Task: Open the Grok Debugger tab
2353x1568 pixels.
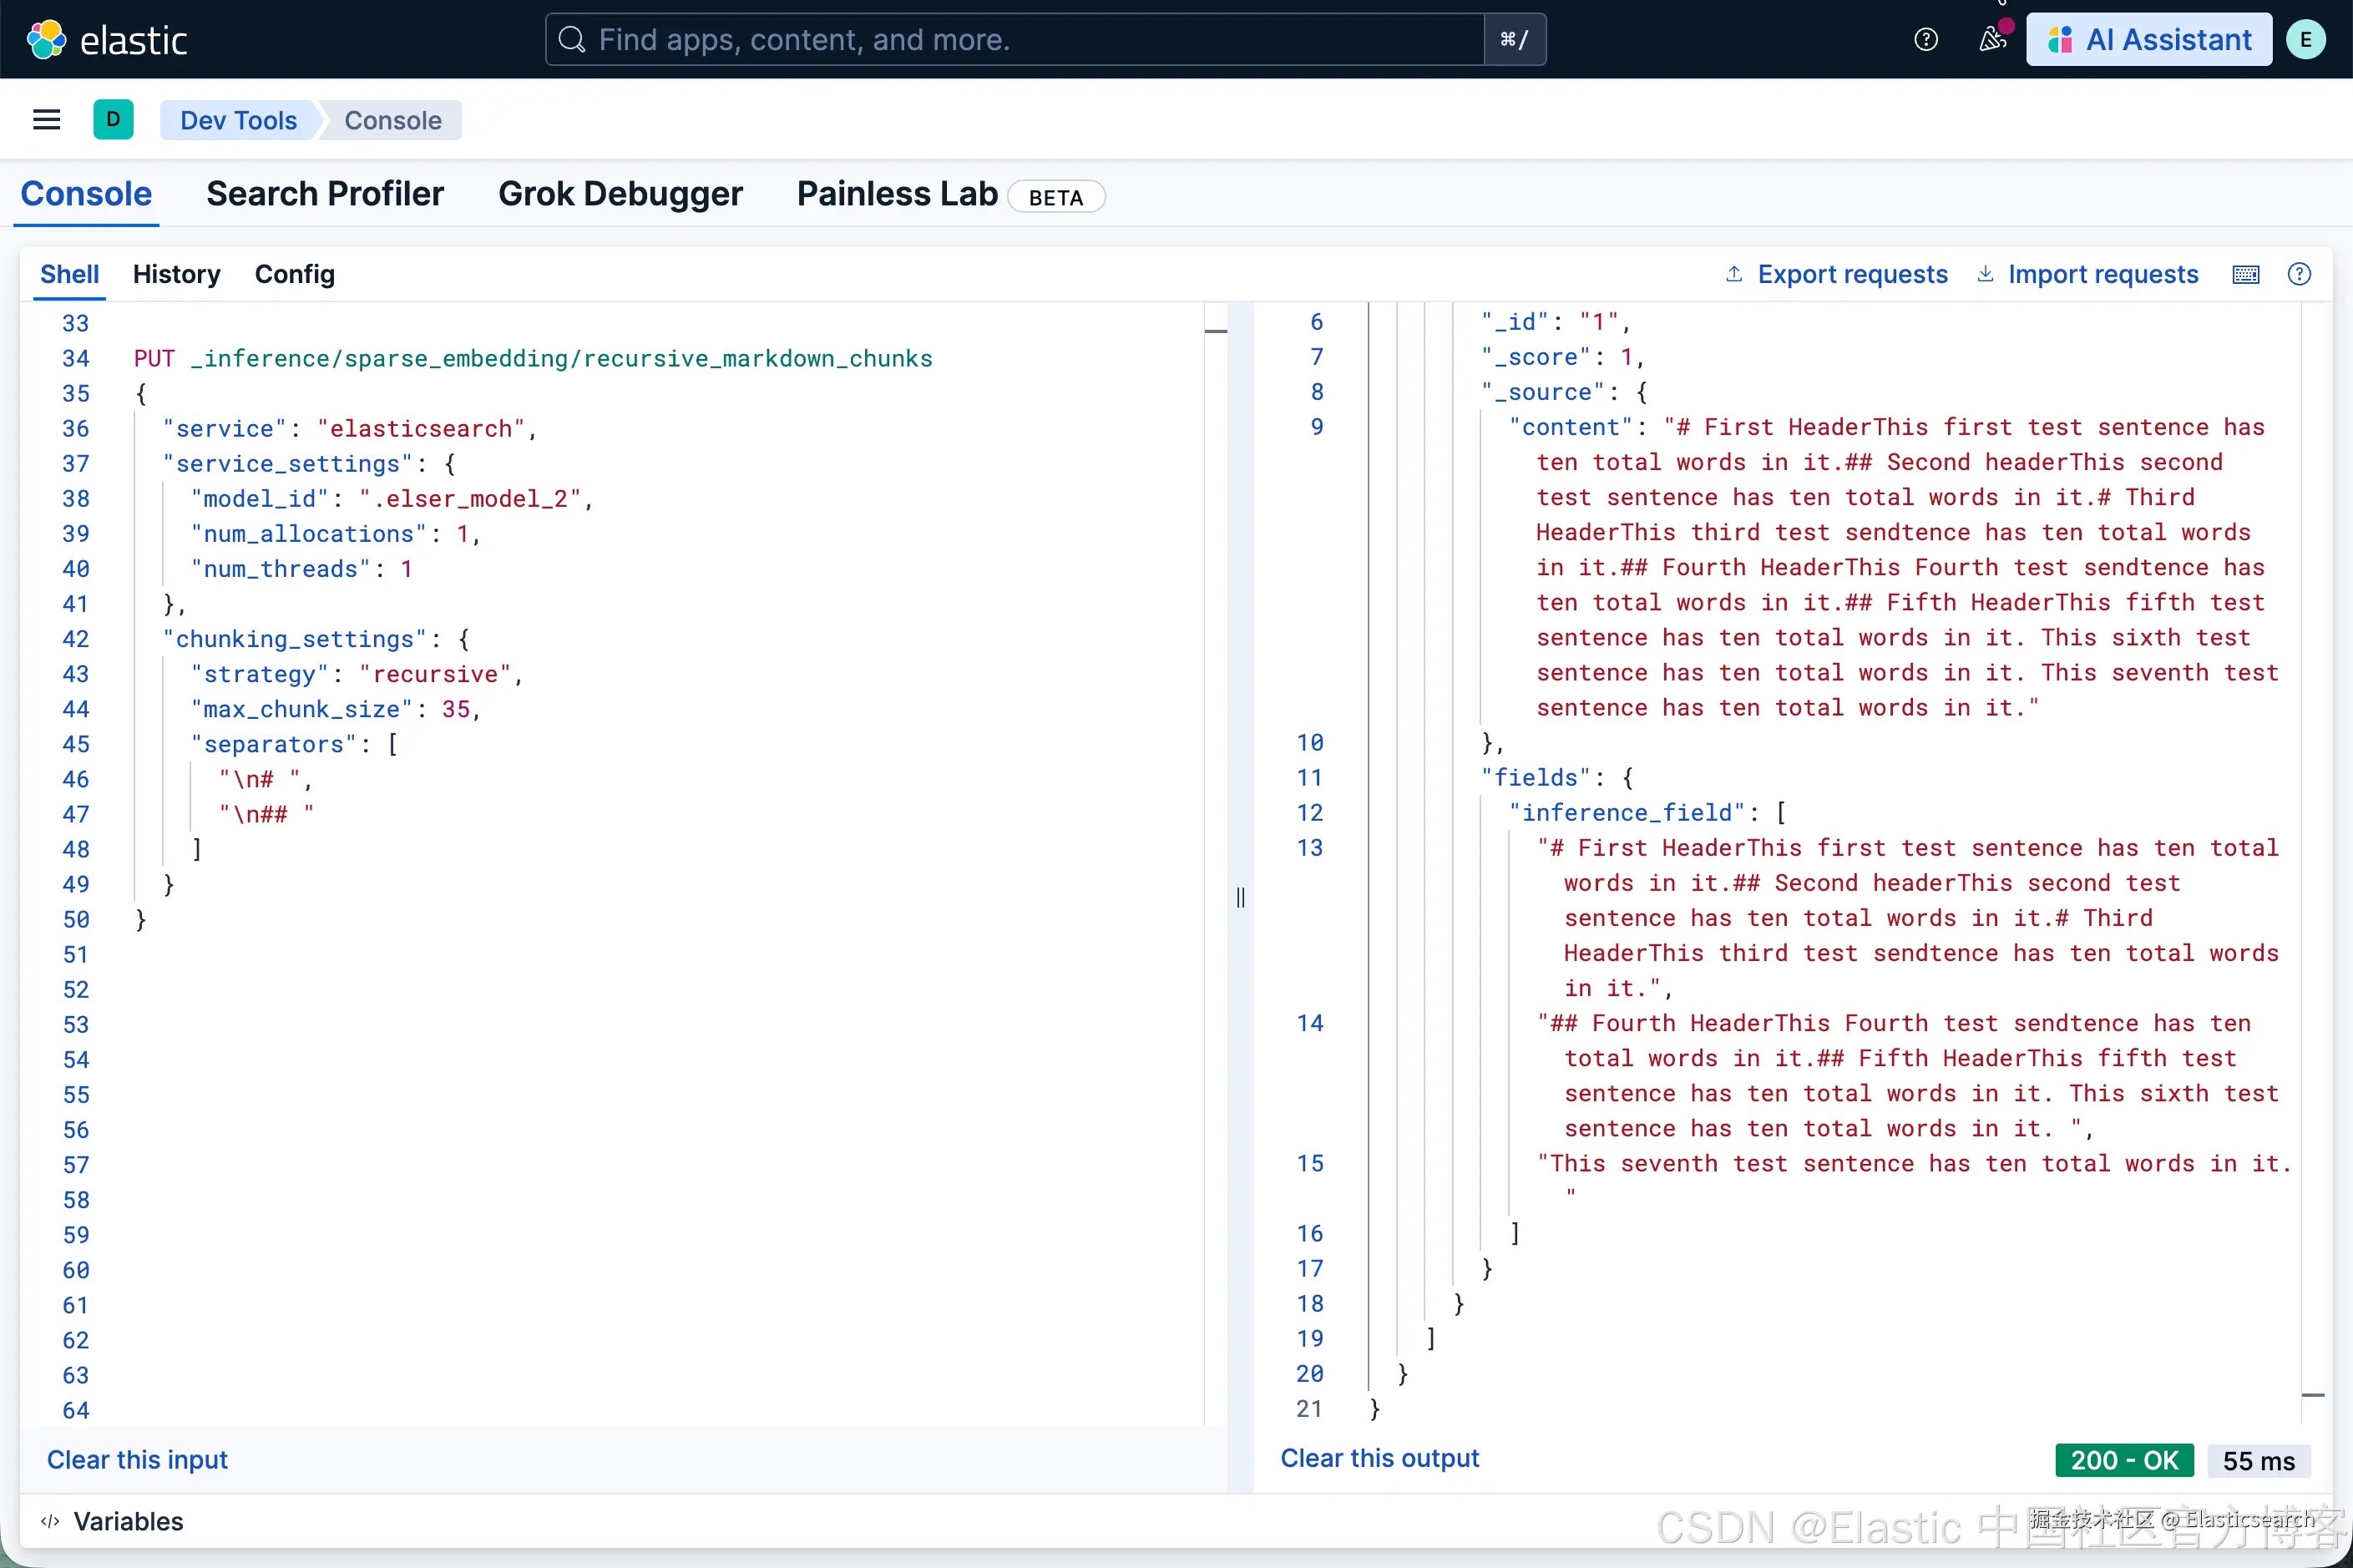Action: [620, 194]
